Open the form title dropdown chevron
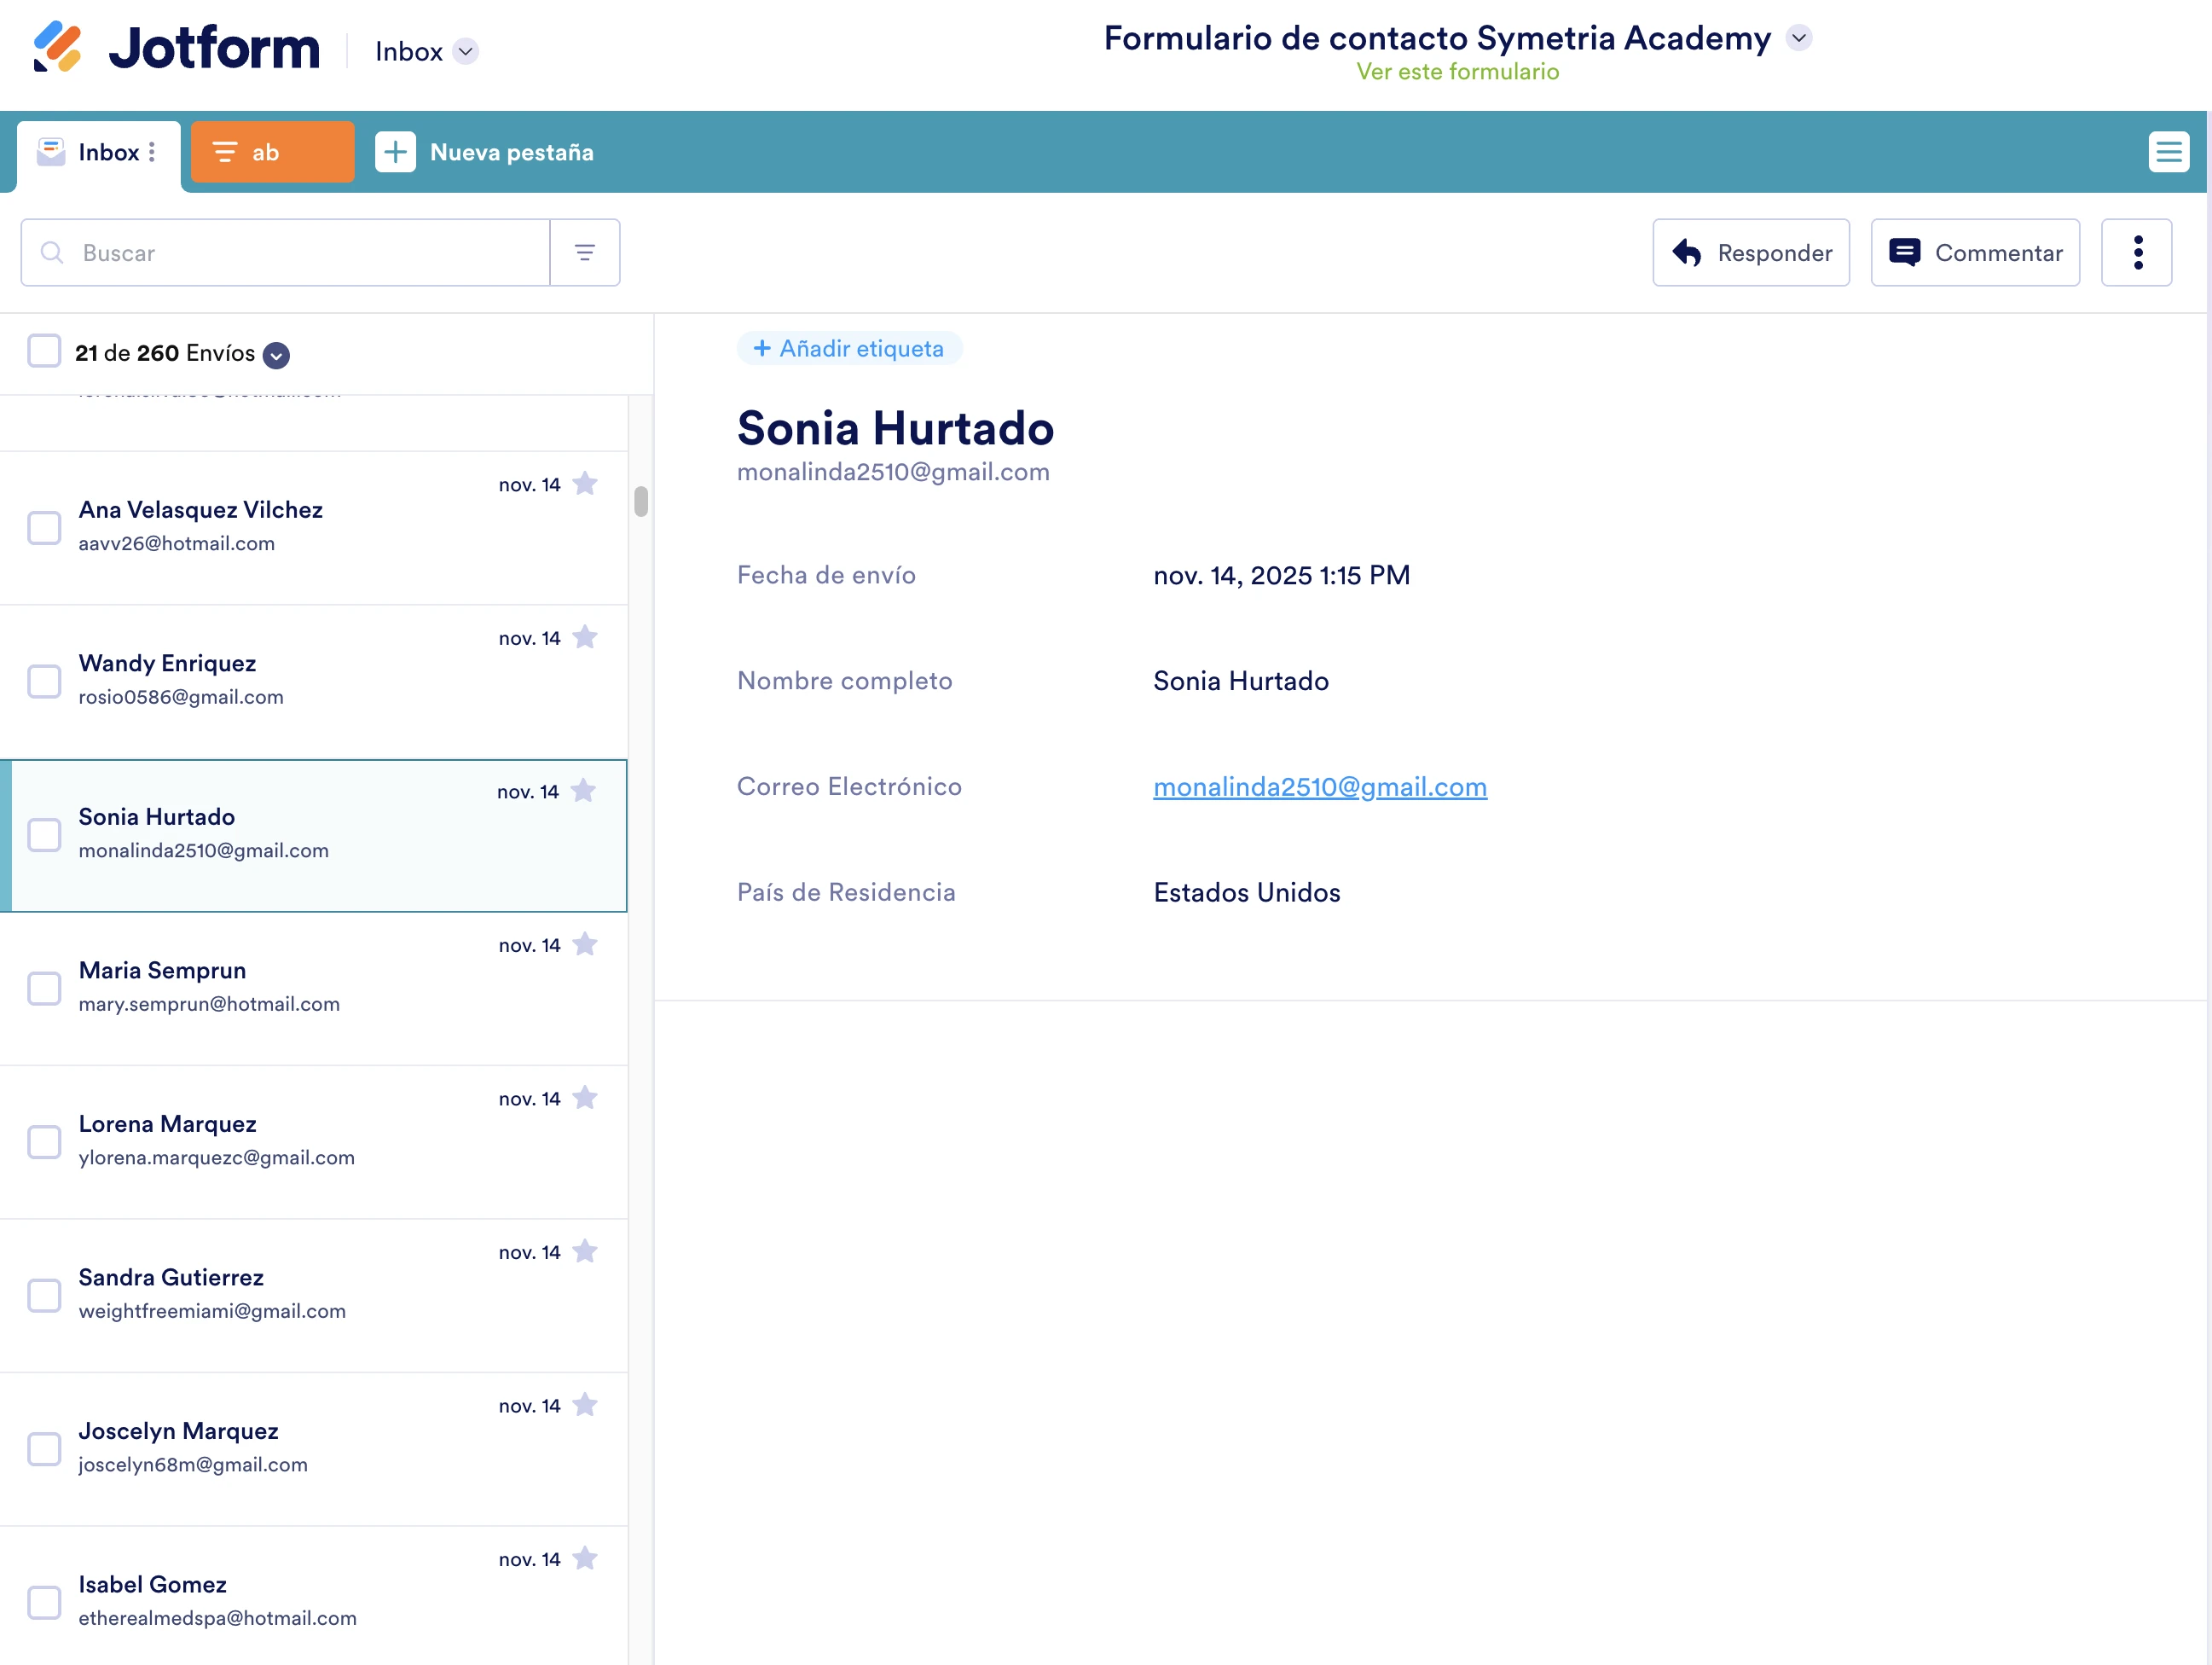 [1799, 38]
